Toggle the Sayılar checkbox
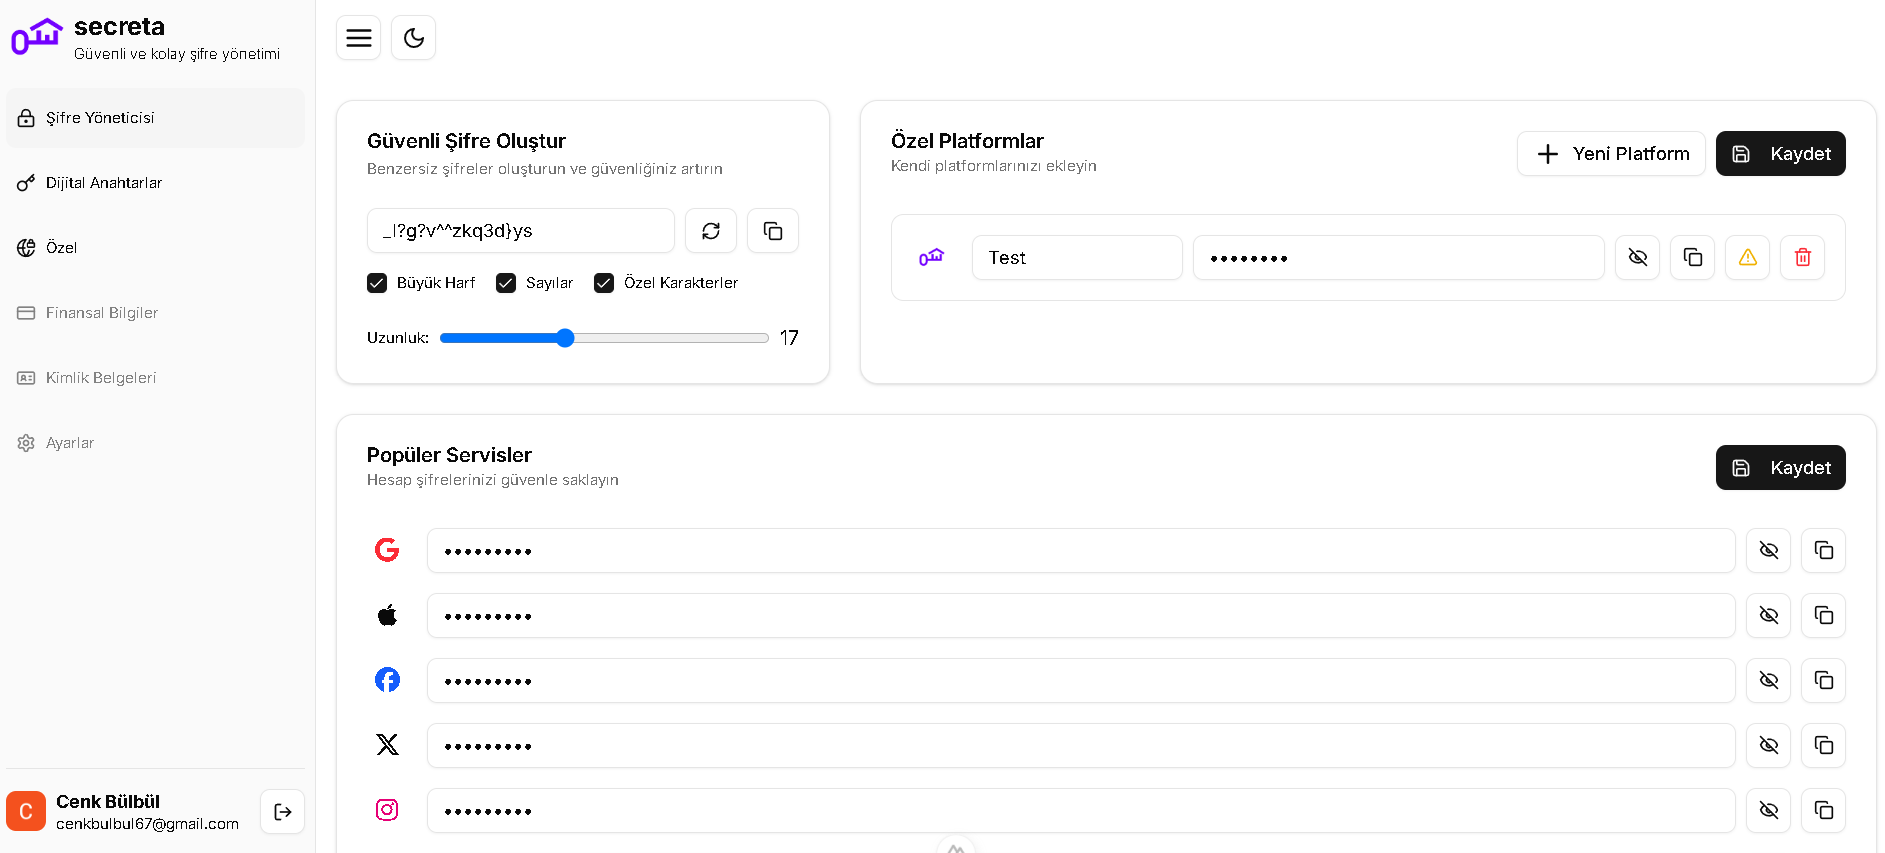1885x853 pixels. [x=506, y=283]
